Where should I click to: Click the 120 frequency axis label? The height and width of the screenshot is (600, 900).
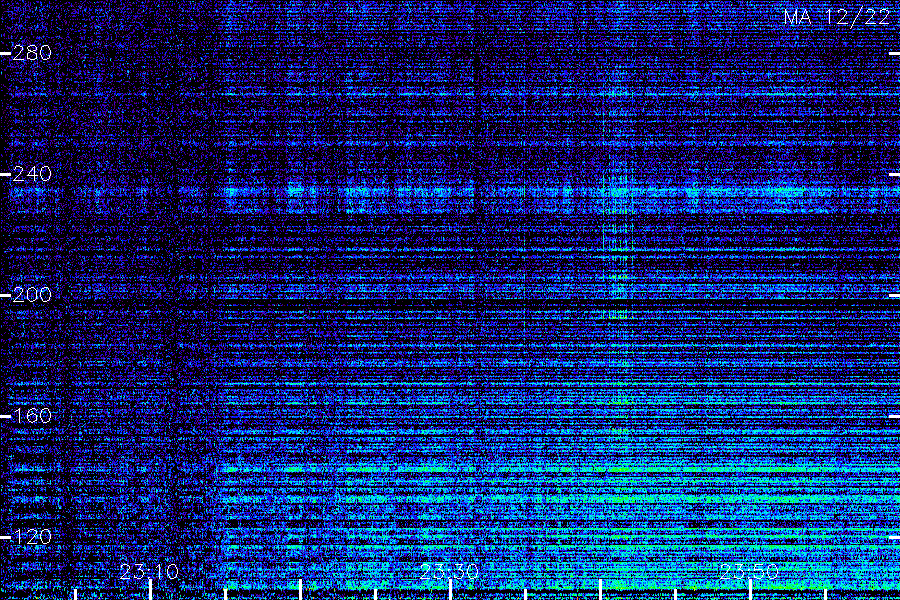tap(32, 537)
